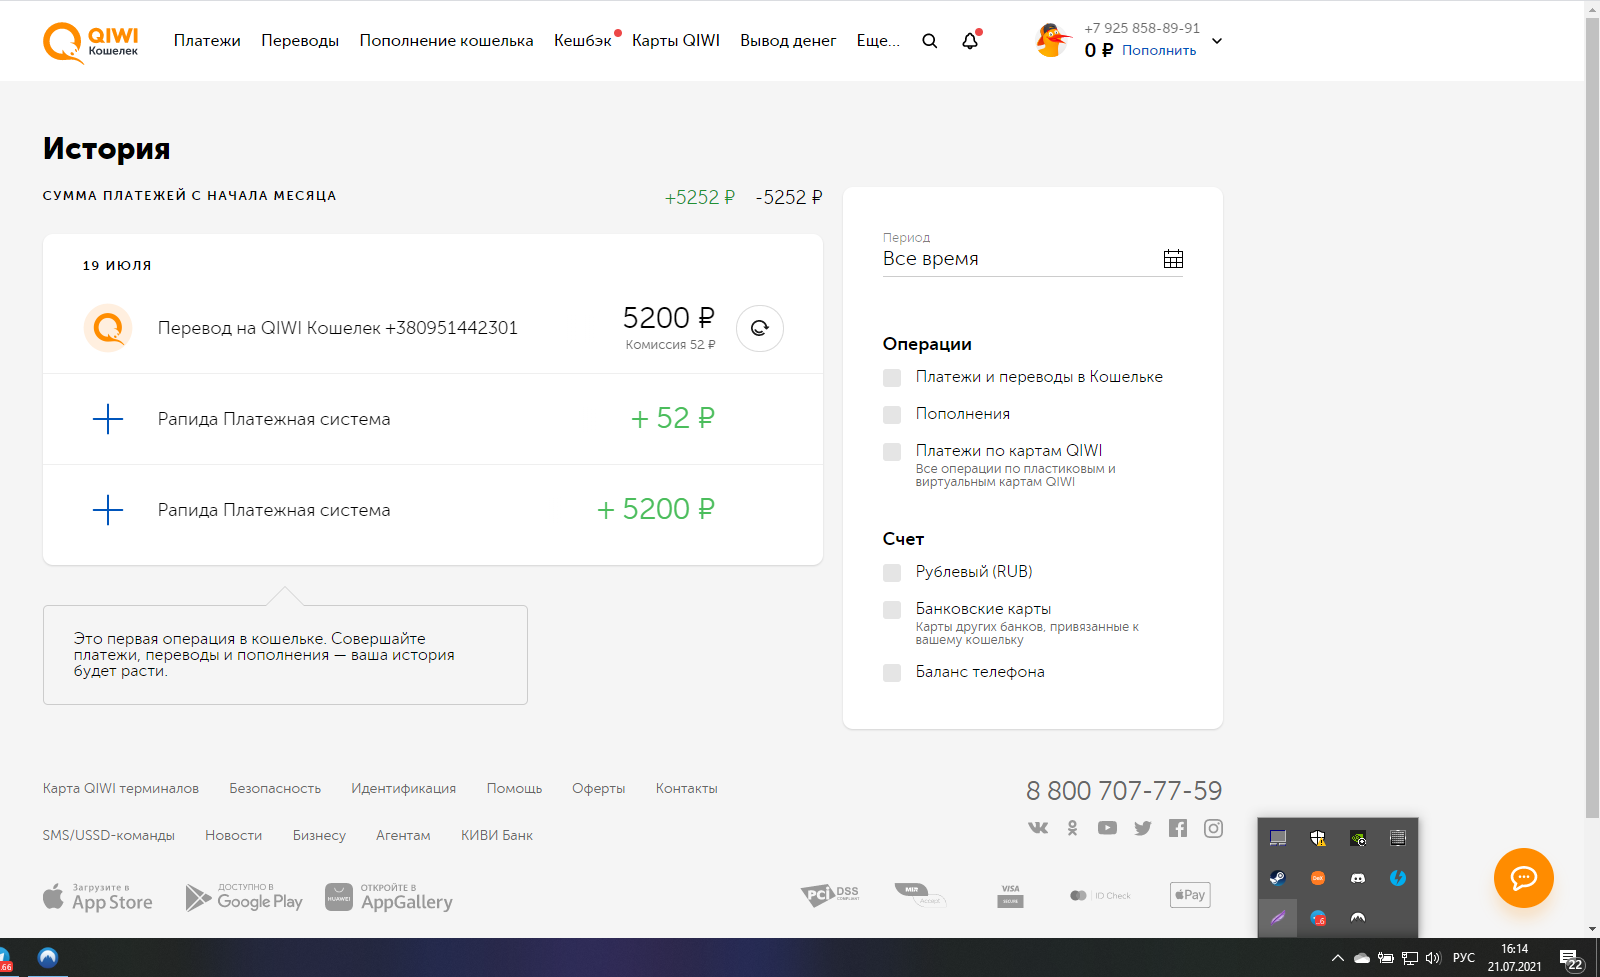The width and height of the screenshot is (1600, 977).
Task: Click the Steam icon in tray popup
Action: click(1278, 878)
